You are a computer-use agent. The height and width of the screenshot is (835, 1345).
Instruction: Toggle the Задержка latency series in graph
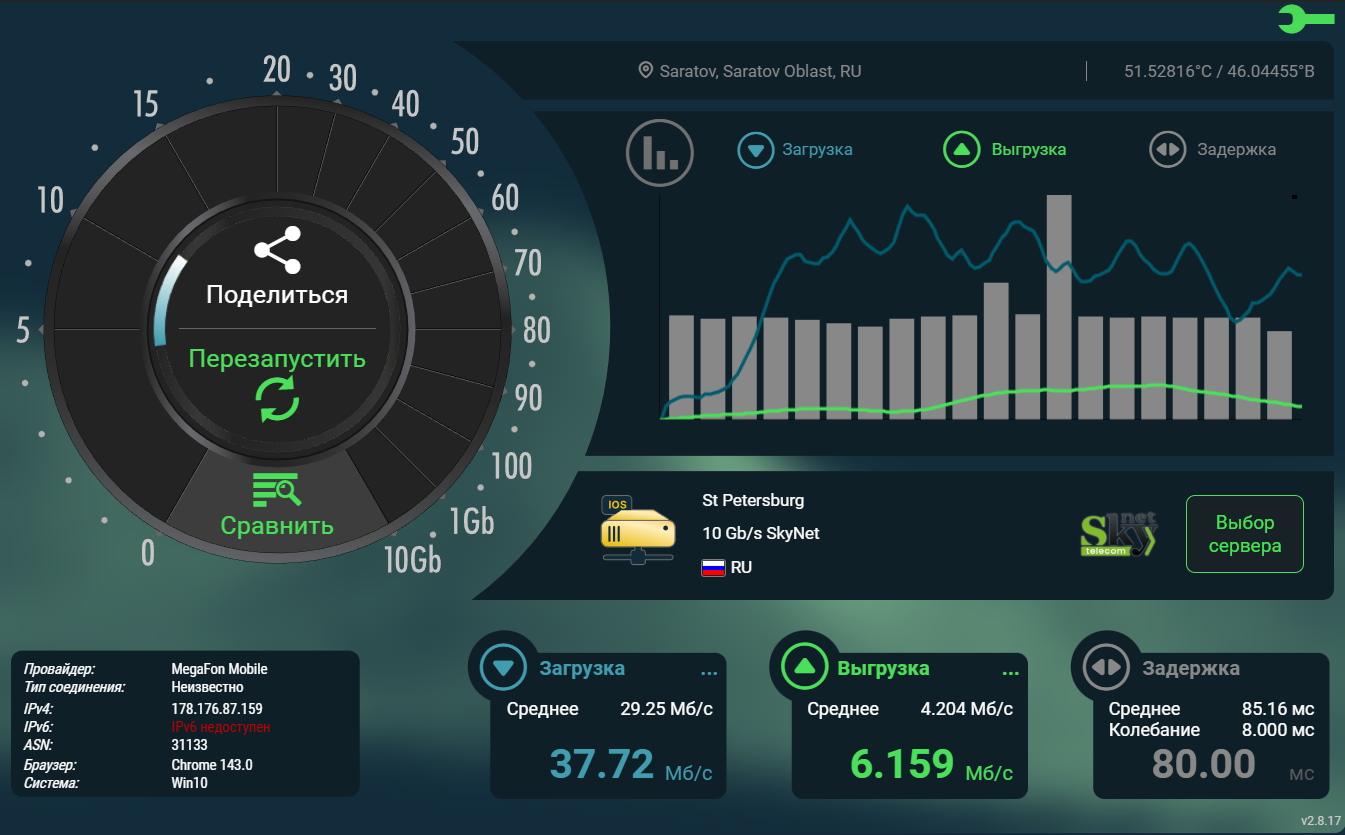1213,150
